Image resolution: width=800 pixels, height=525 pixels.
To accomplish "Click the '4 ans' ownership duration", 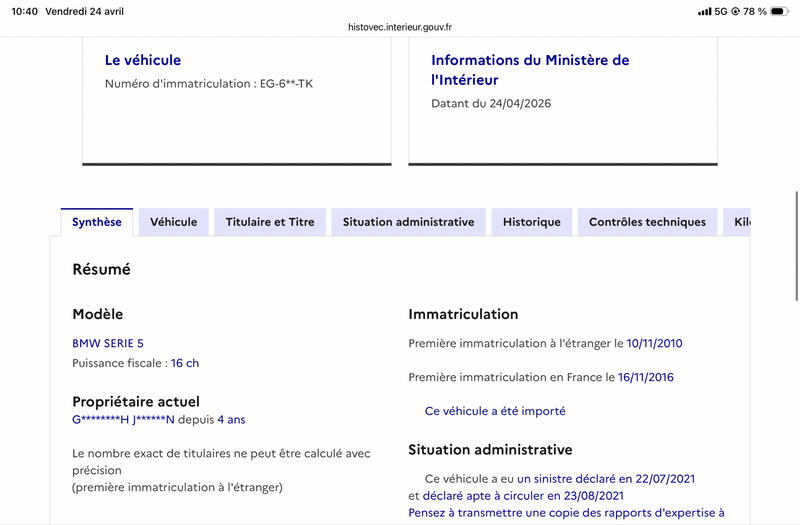I will 231,419.
